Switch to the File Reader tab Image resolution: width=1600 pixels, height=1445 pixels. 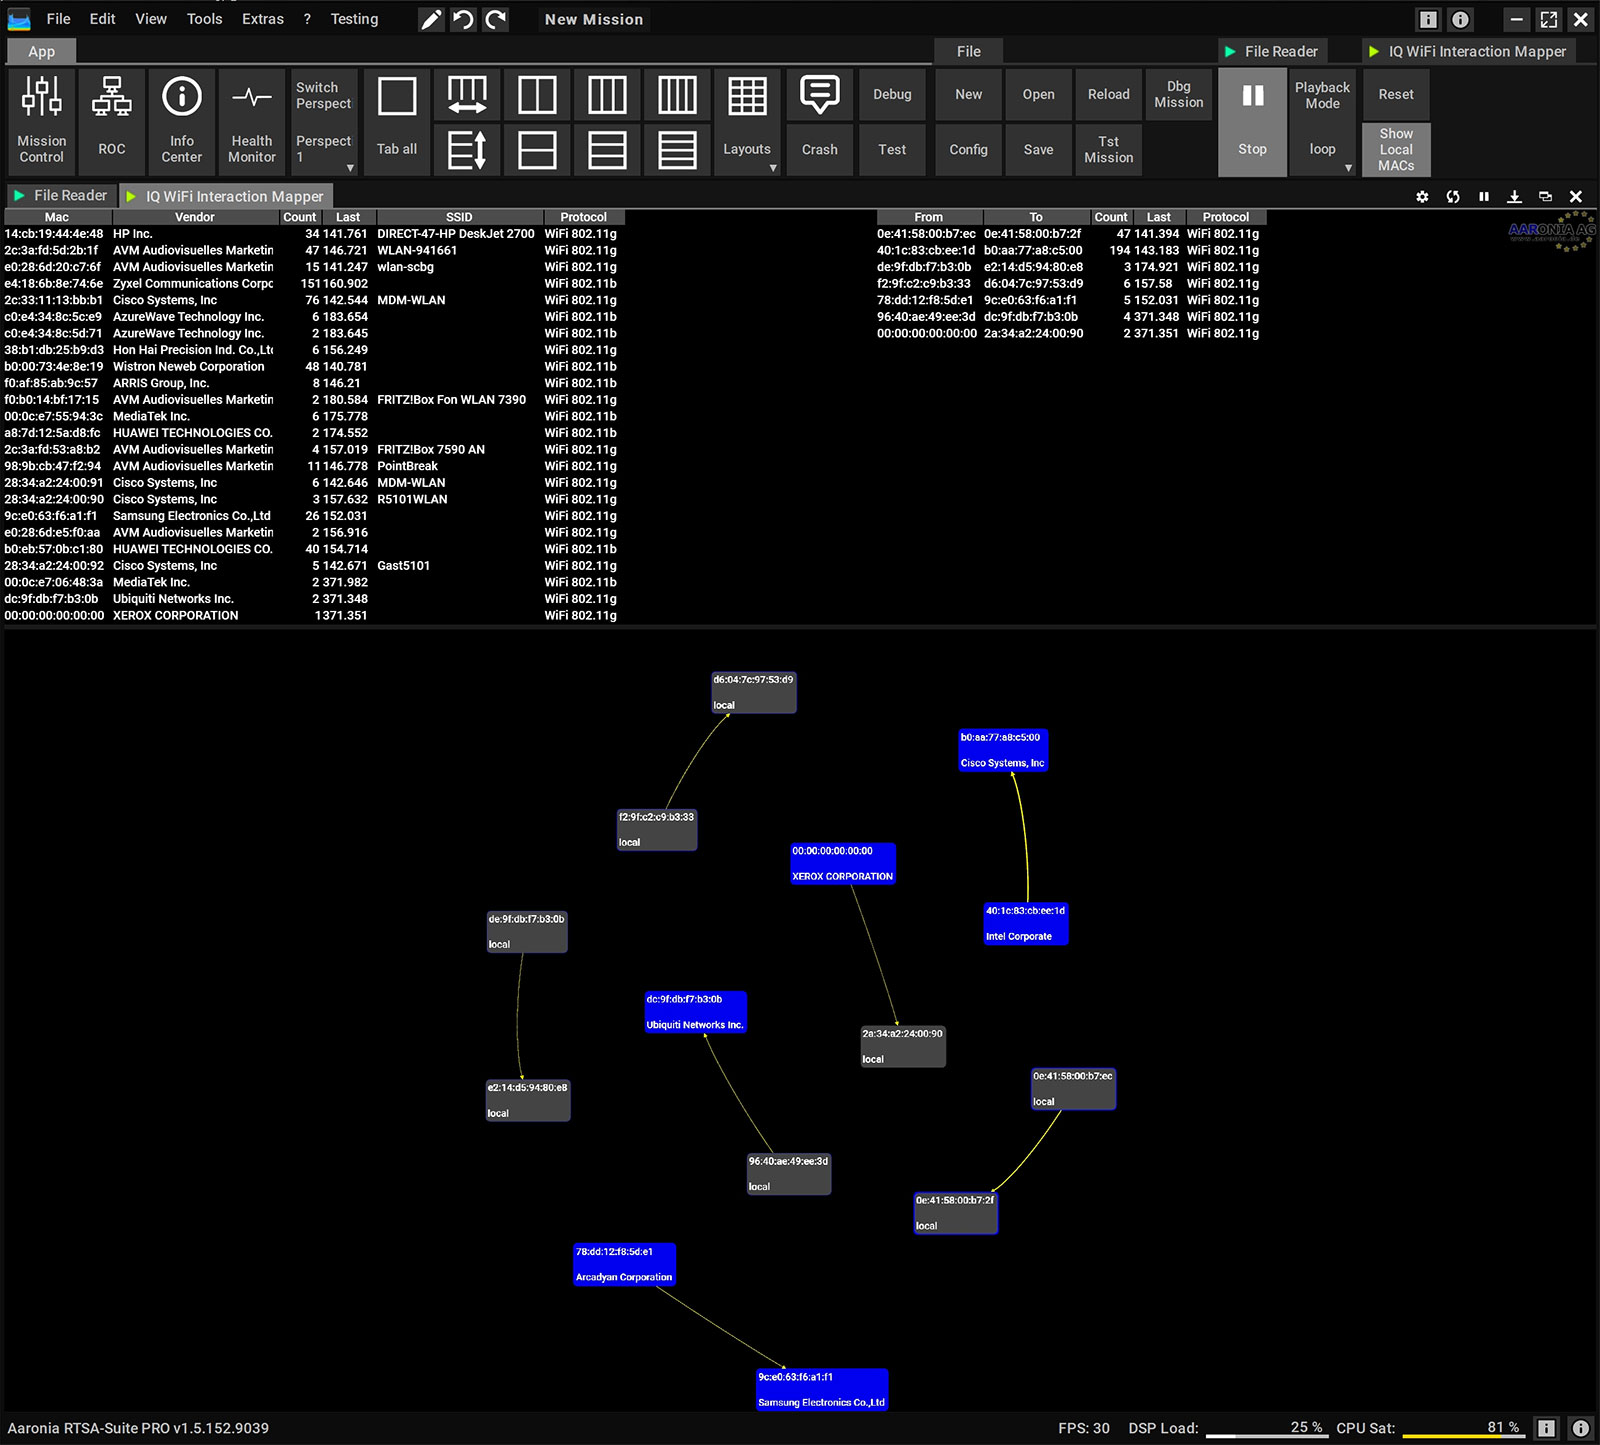[x=62, y=196]
